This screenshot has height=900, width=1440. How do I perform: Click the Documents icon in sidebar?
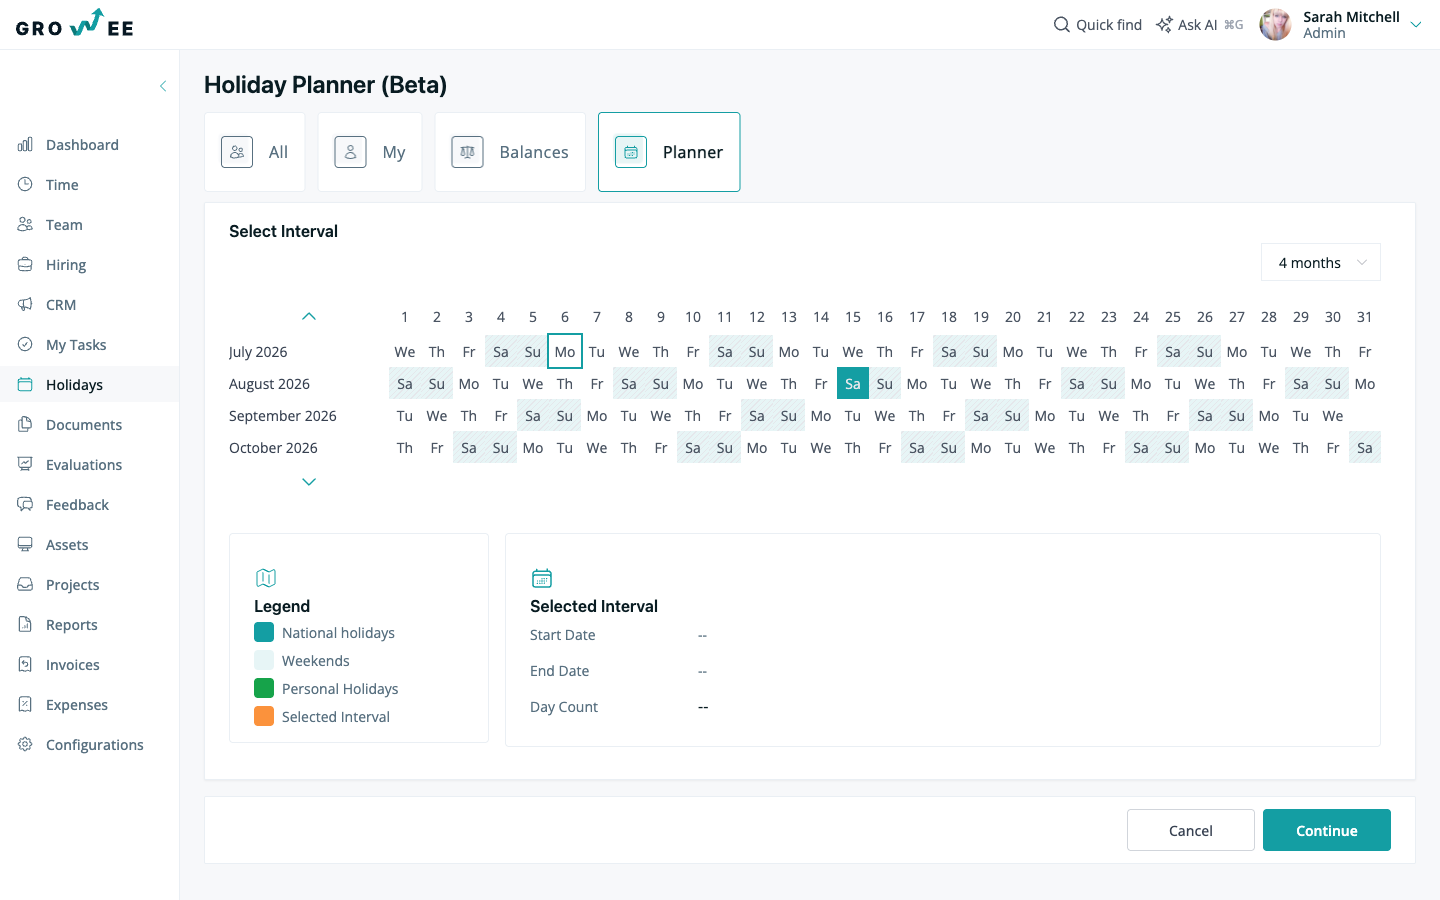25,425
